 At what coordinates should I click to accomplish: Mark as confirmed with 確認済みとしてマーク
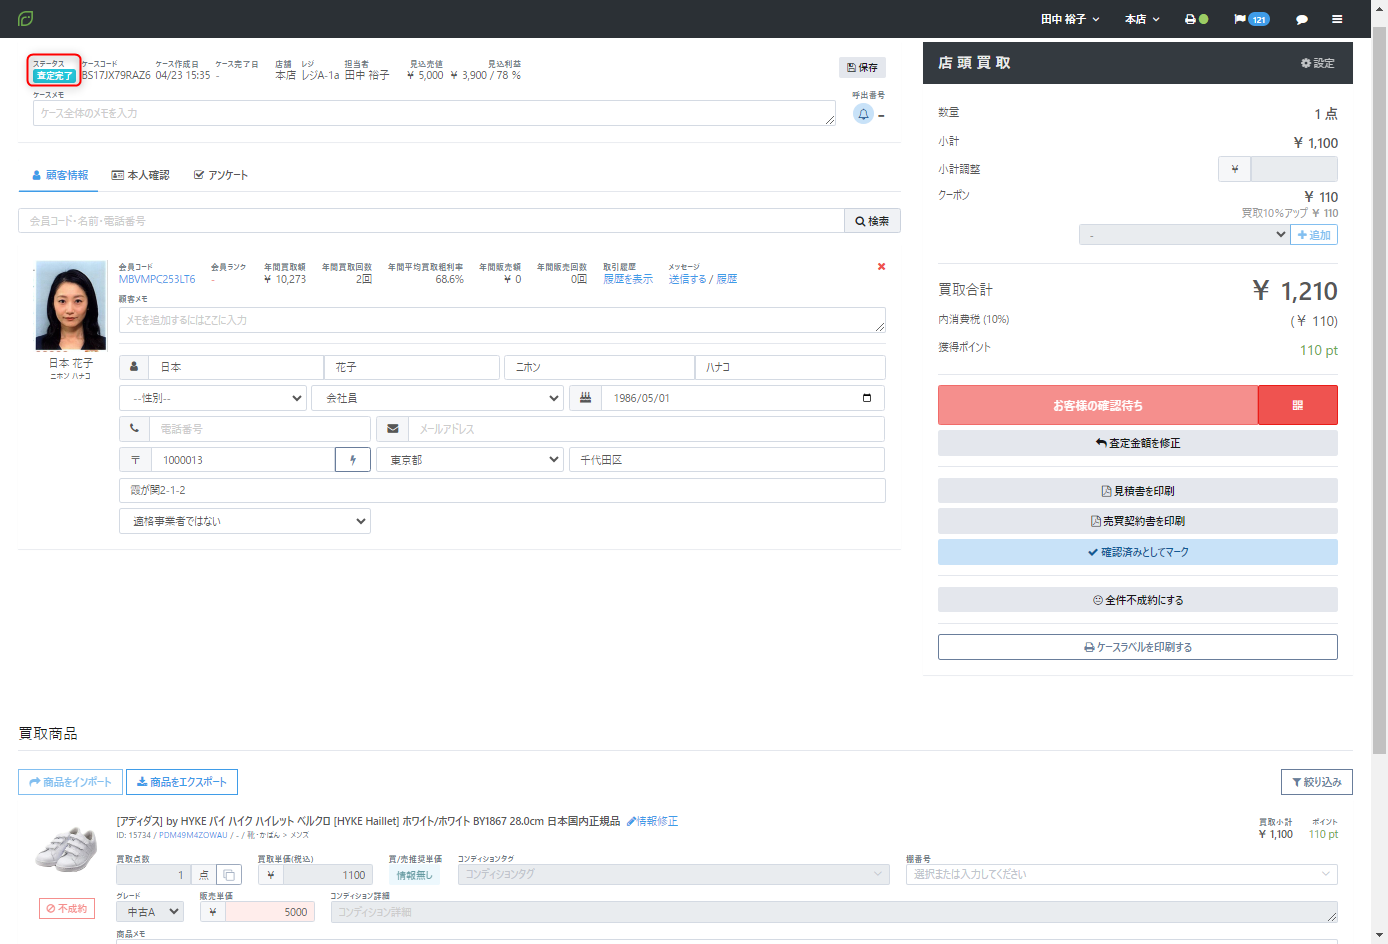coord(1137,552)
